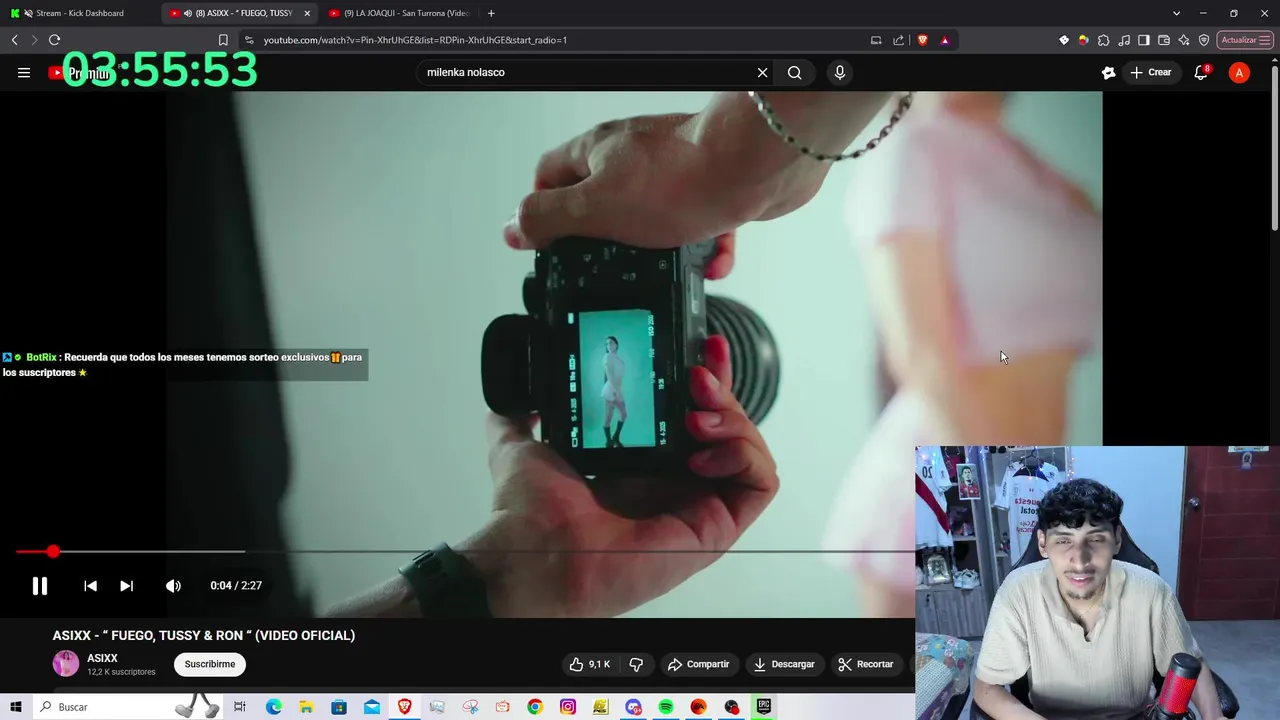This screenshot has width=1280, height=720.
Task: Click the share page icon in address bar
Action: pos(898,40)
